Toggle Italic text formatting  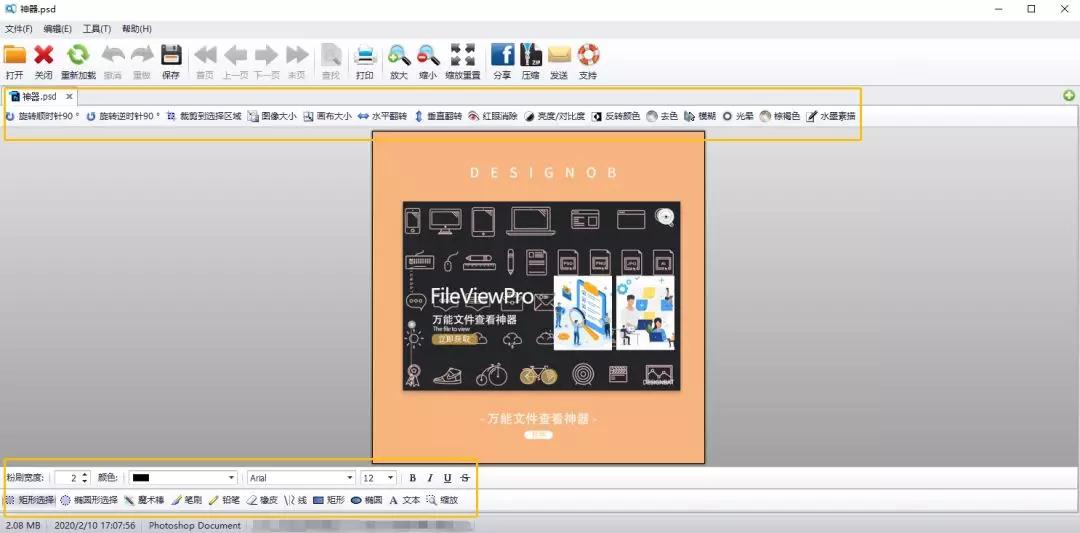coord(430,478)
